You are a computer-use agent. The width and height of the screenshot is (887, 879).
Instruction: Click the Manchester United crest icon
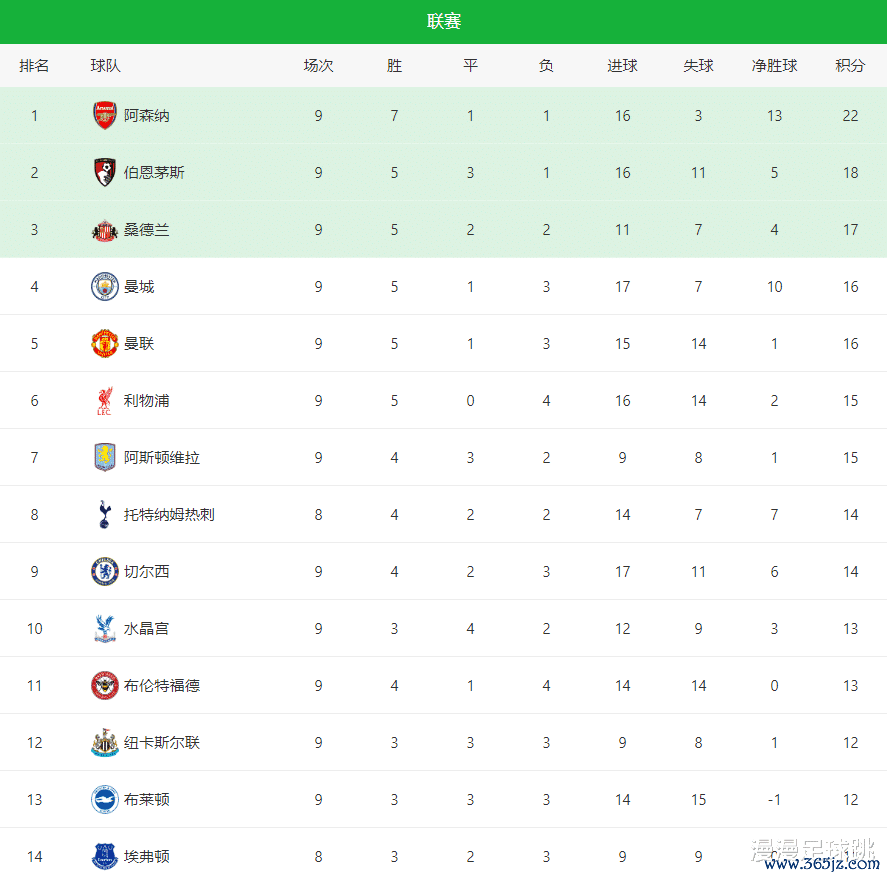104,344
